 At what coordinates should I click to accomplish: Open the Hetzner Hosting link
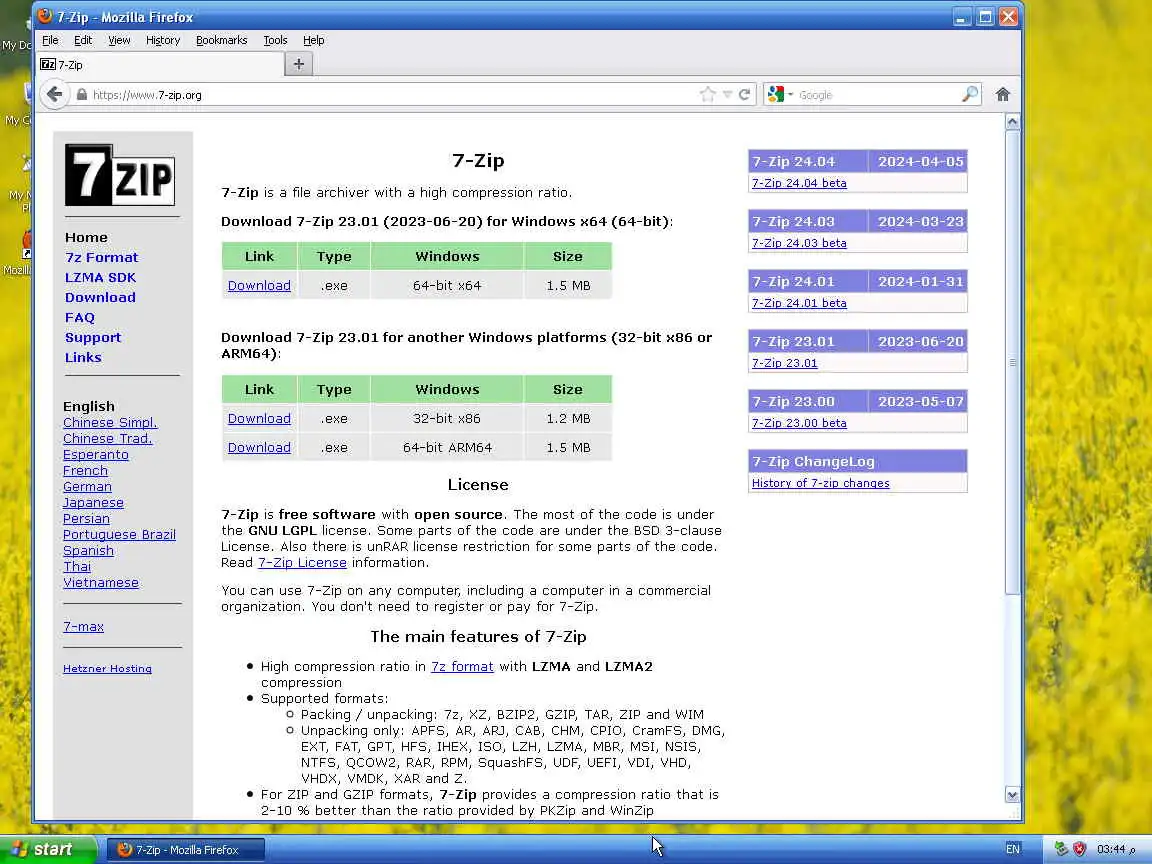tap(107, 669)
